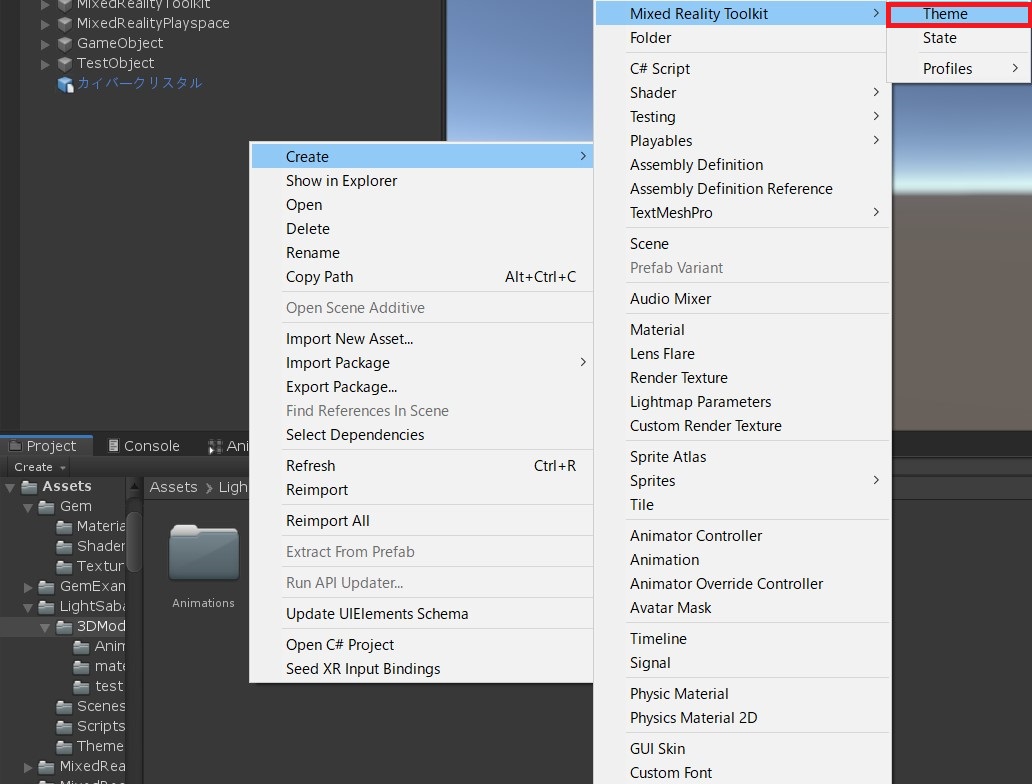The height and width of the screenshot is (784, 1032).
Task: Click the GameObject cube icon in hierarchy
Action: pyautogui.click(x=64, y=44)
